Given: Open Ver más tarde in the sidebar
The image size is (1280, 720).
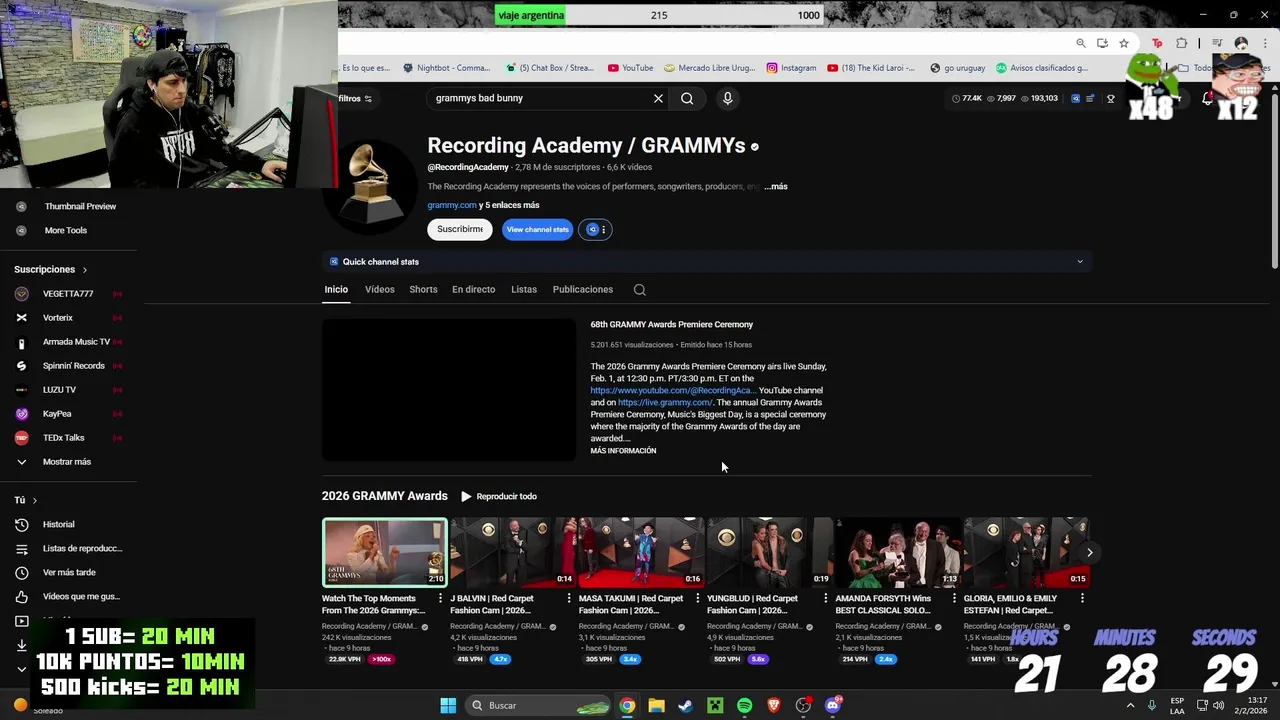Looking at the screenshot, I should click(x=68, y=572).
